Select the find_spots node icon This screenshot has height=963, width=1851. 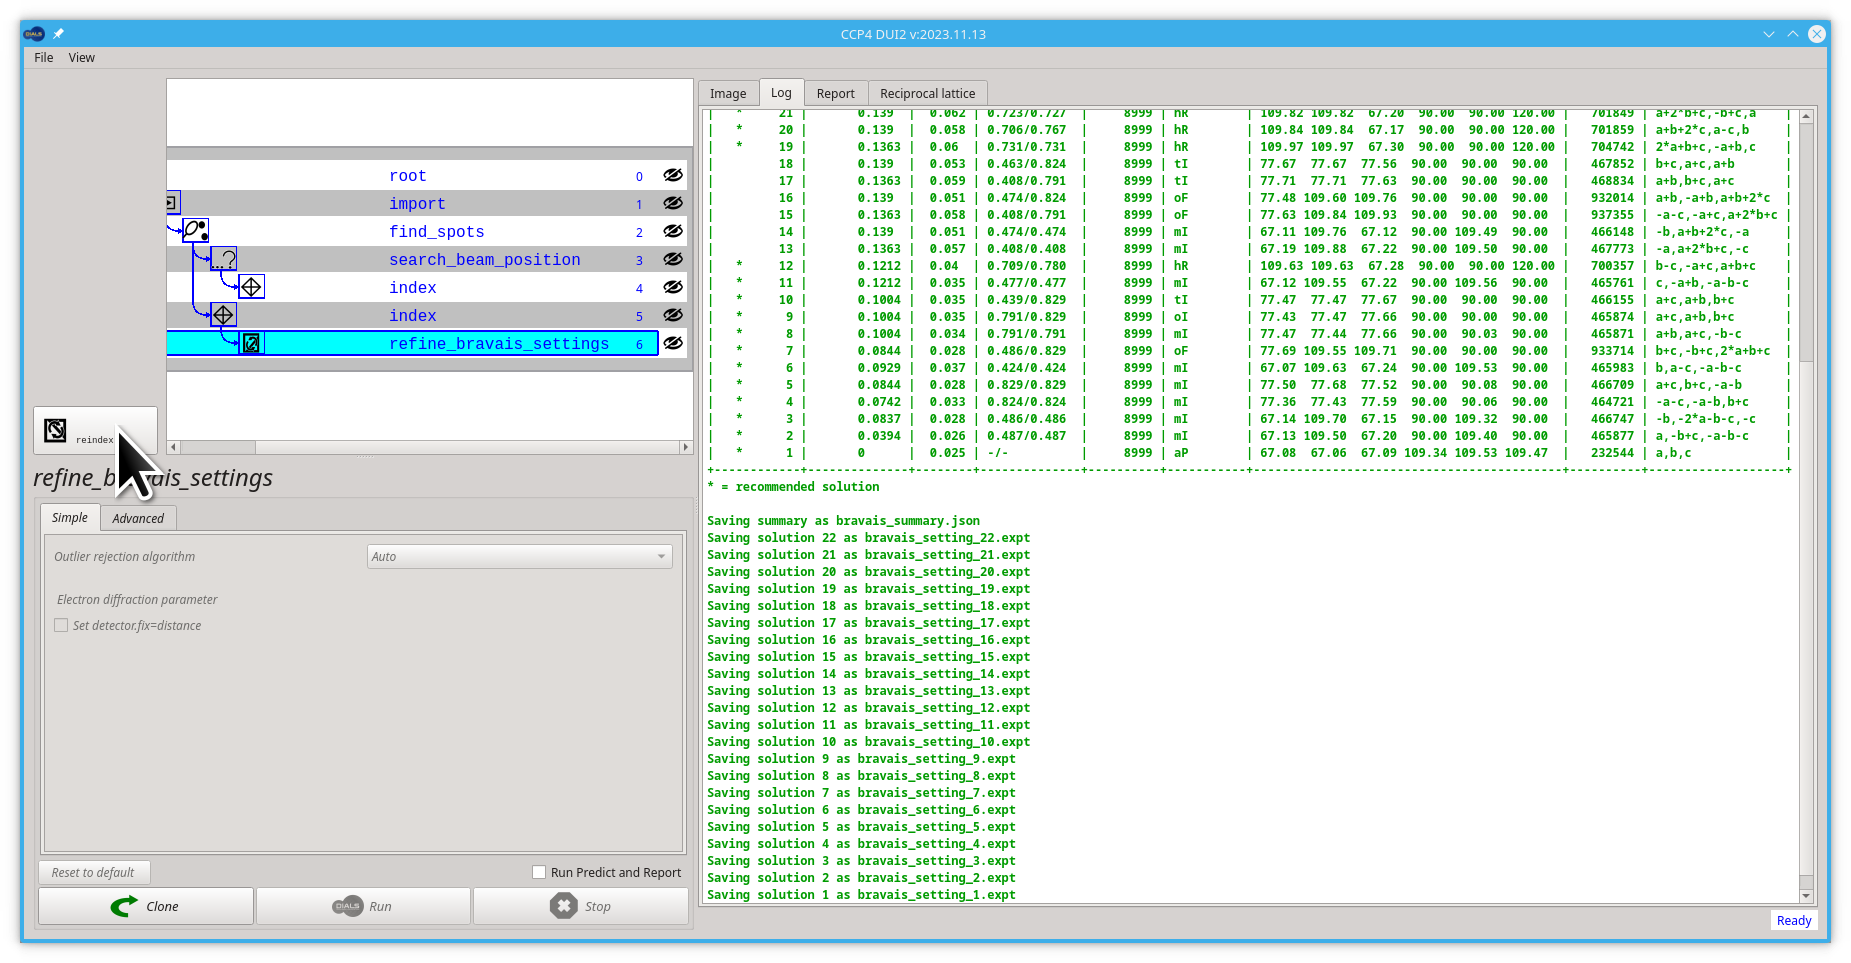point(196,231)
